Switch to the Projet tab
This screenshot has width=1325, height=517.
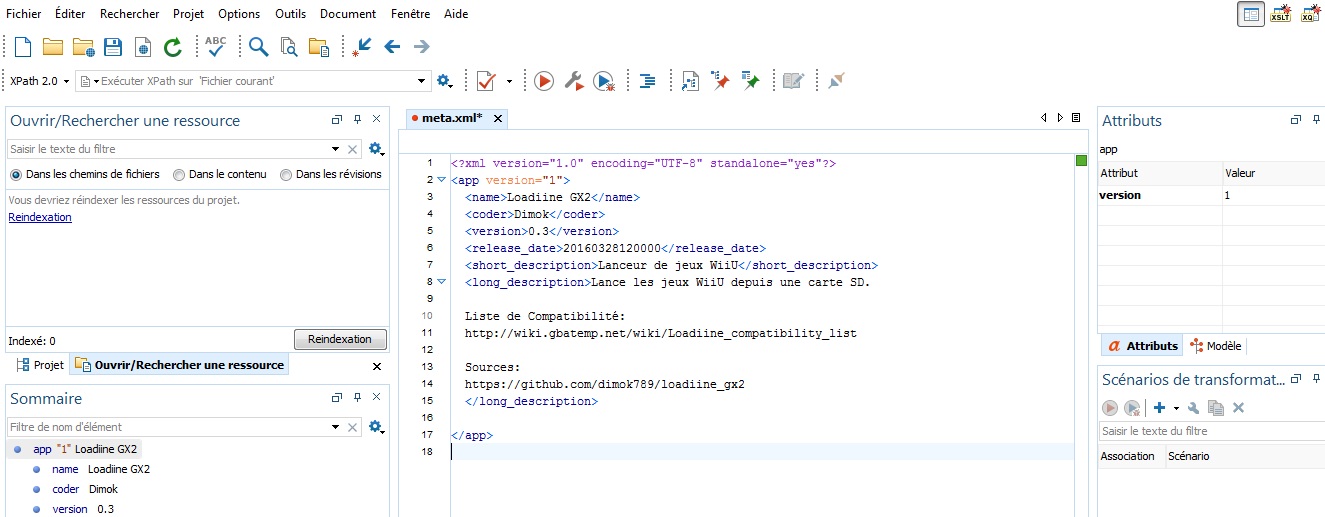click(x=40, y=366)
